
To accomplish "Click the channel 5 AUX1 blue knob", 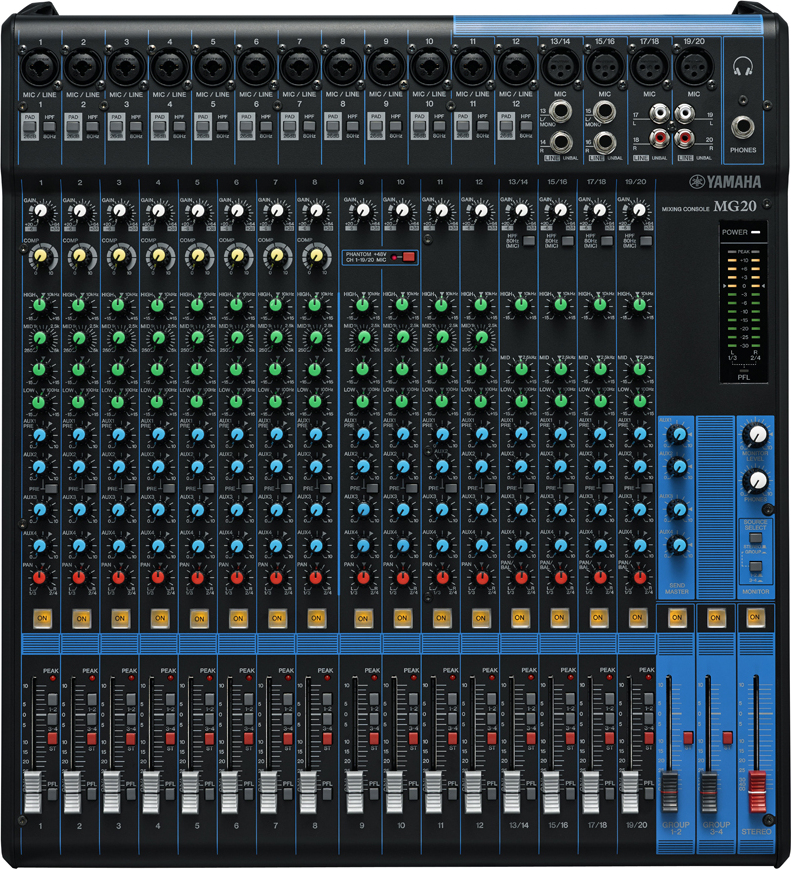I will click(197, 434).
